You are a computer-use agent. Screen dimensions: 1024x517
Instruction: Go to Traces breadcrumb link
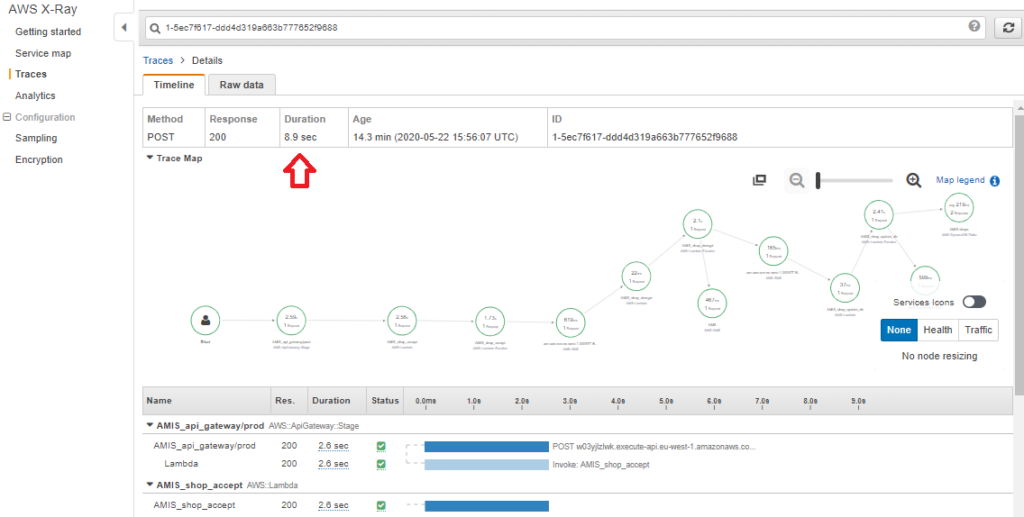158,61
